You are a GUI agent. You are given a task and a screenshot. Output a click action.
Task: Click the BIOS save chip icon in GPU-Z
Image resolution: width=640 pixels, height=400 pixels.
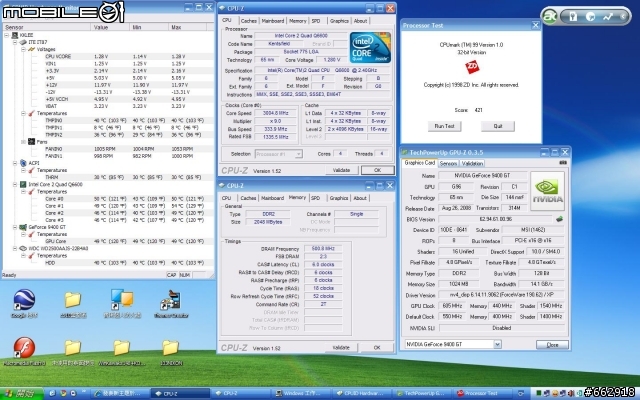pyautogui.click(x=559, y=219)
